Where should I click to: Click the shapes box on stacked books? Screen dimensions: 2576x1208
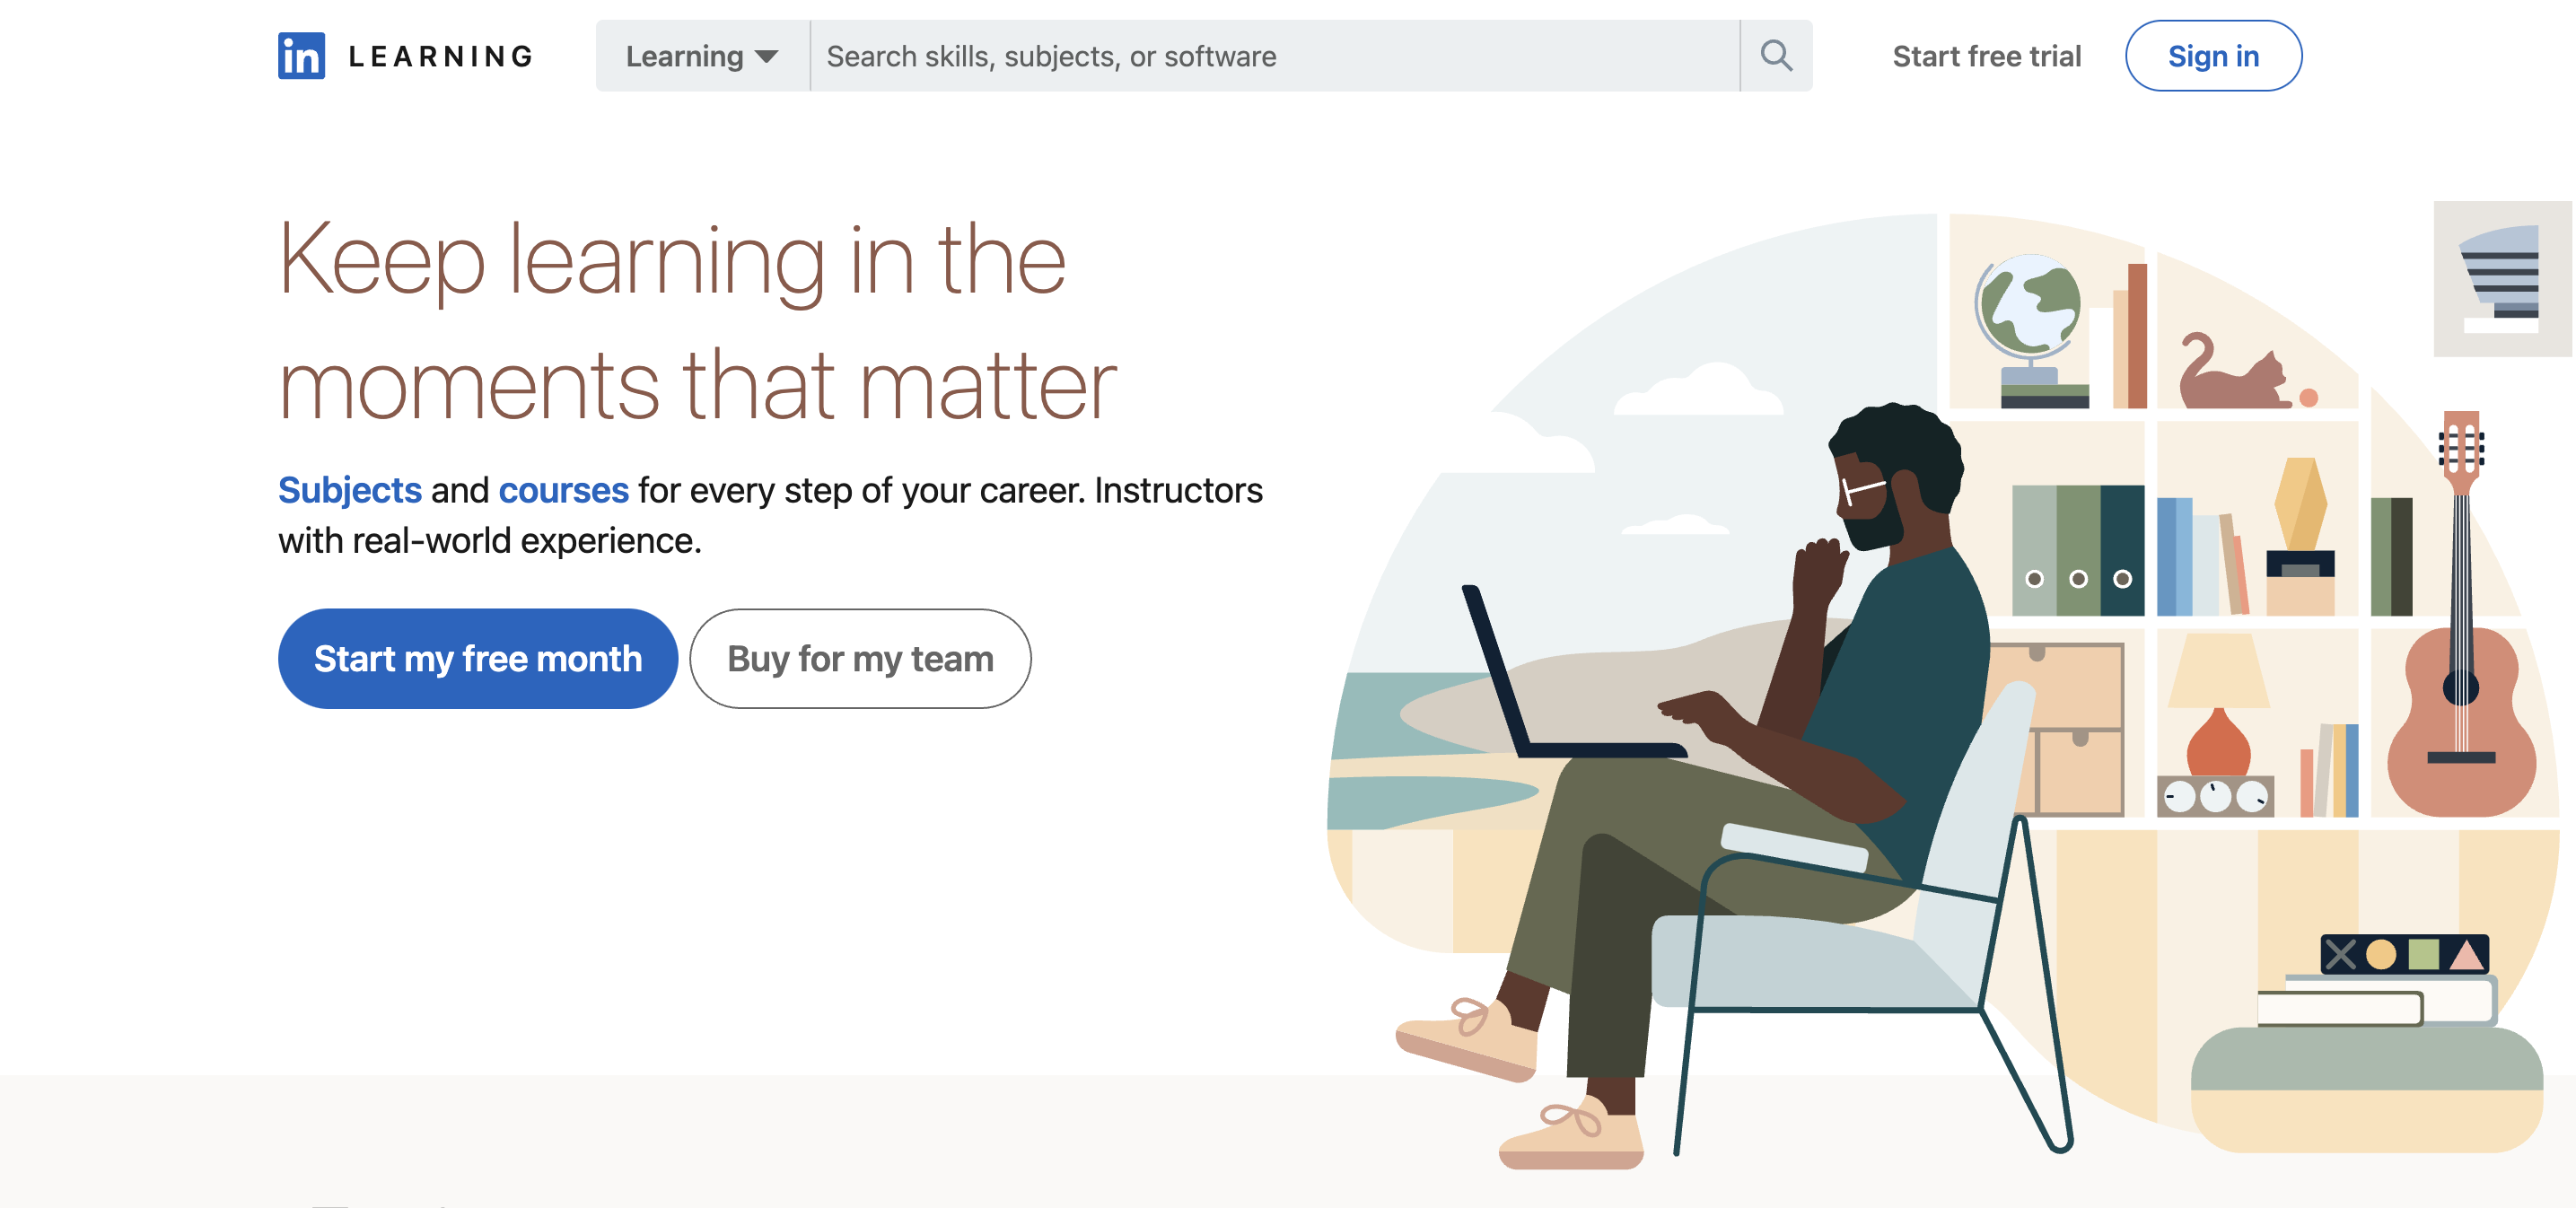2404,954
